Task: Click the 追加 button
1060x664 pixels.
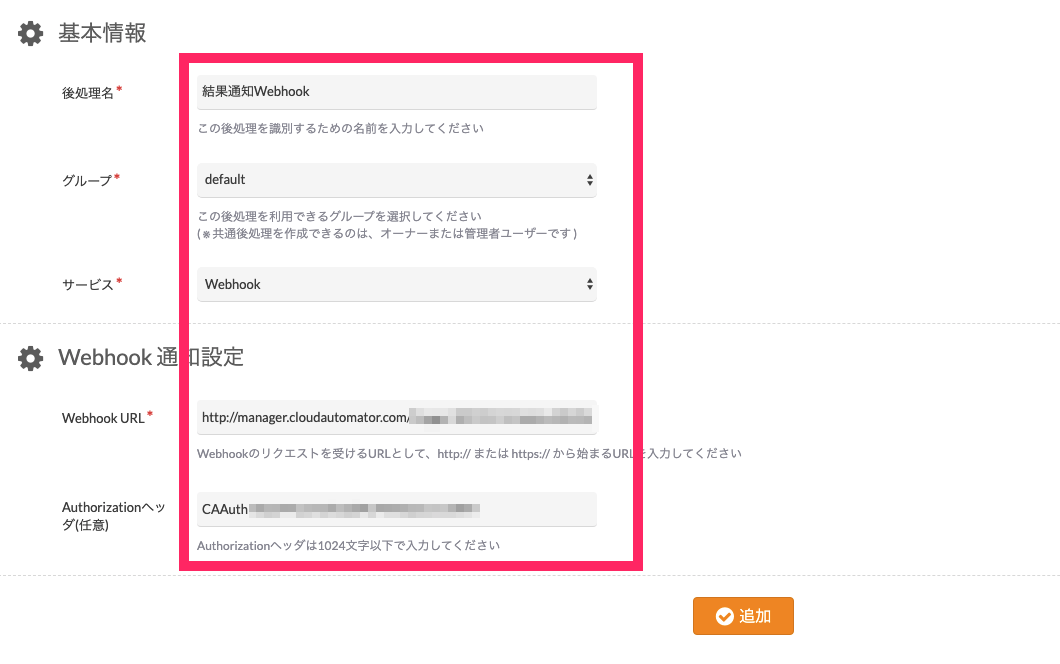Action: [x=743, y=616]
